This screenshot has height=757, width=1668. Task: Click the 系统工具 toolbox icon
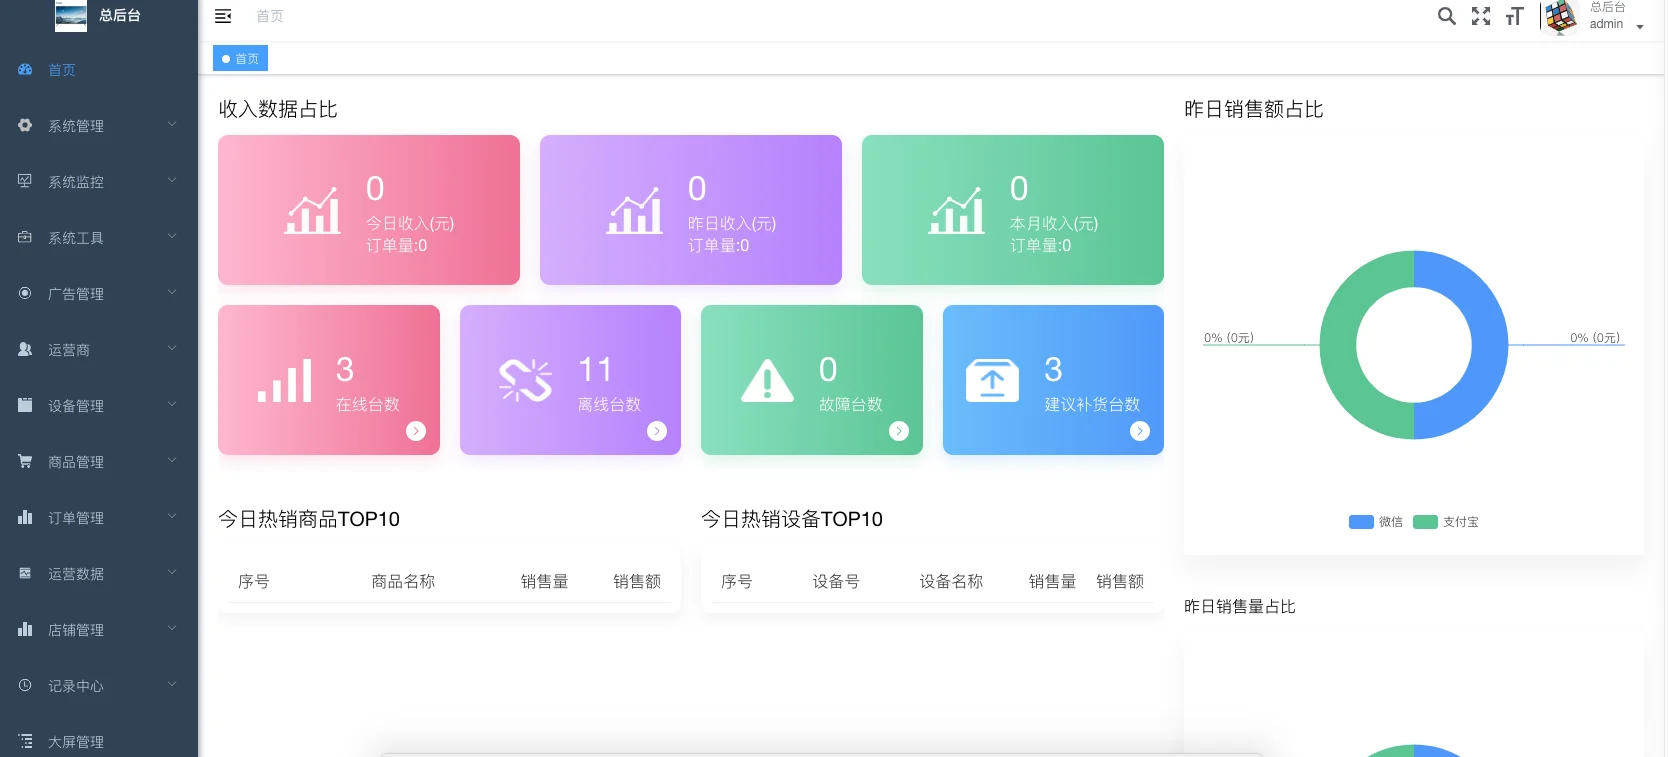pos(25,238)
